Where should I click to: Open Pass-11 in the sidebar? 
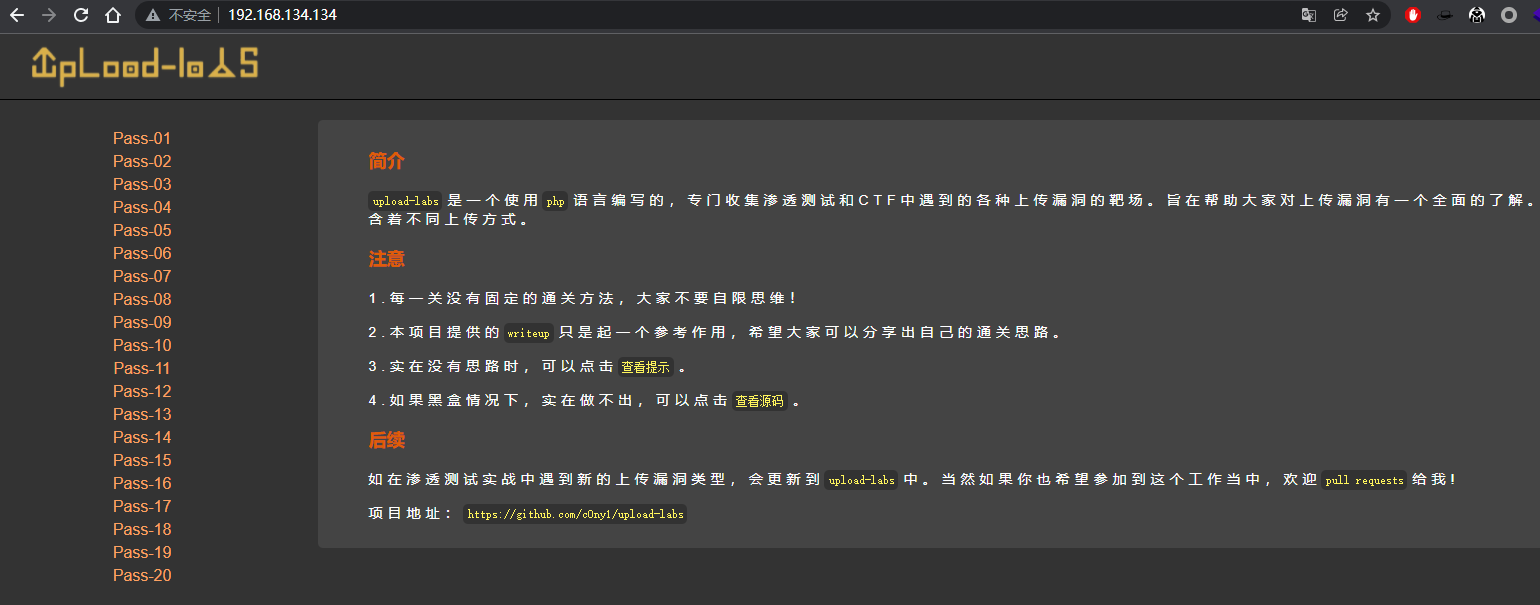pyautogui.click(x=142, y=368)
